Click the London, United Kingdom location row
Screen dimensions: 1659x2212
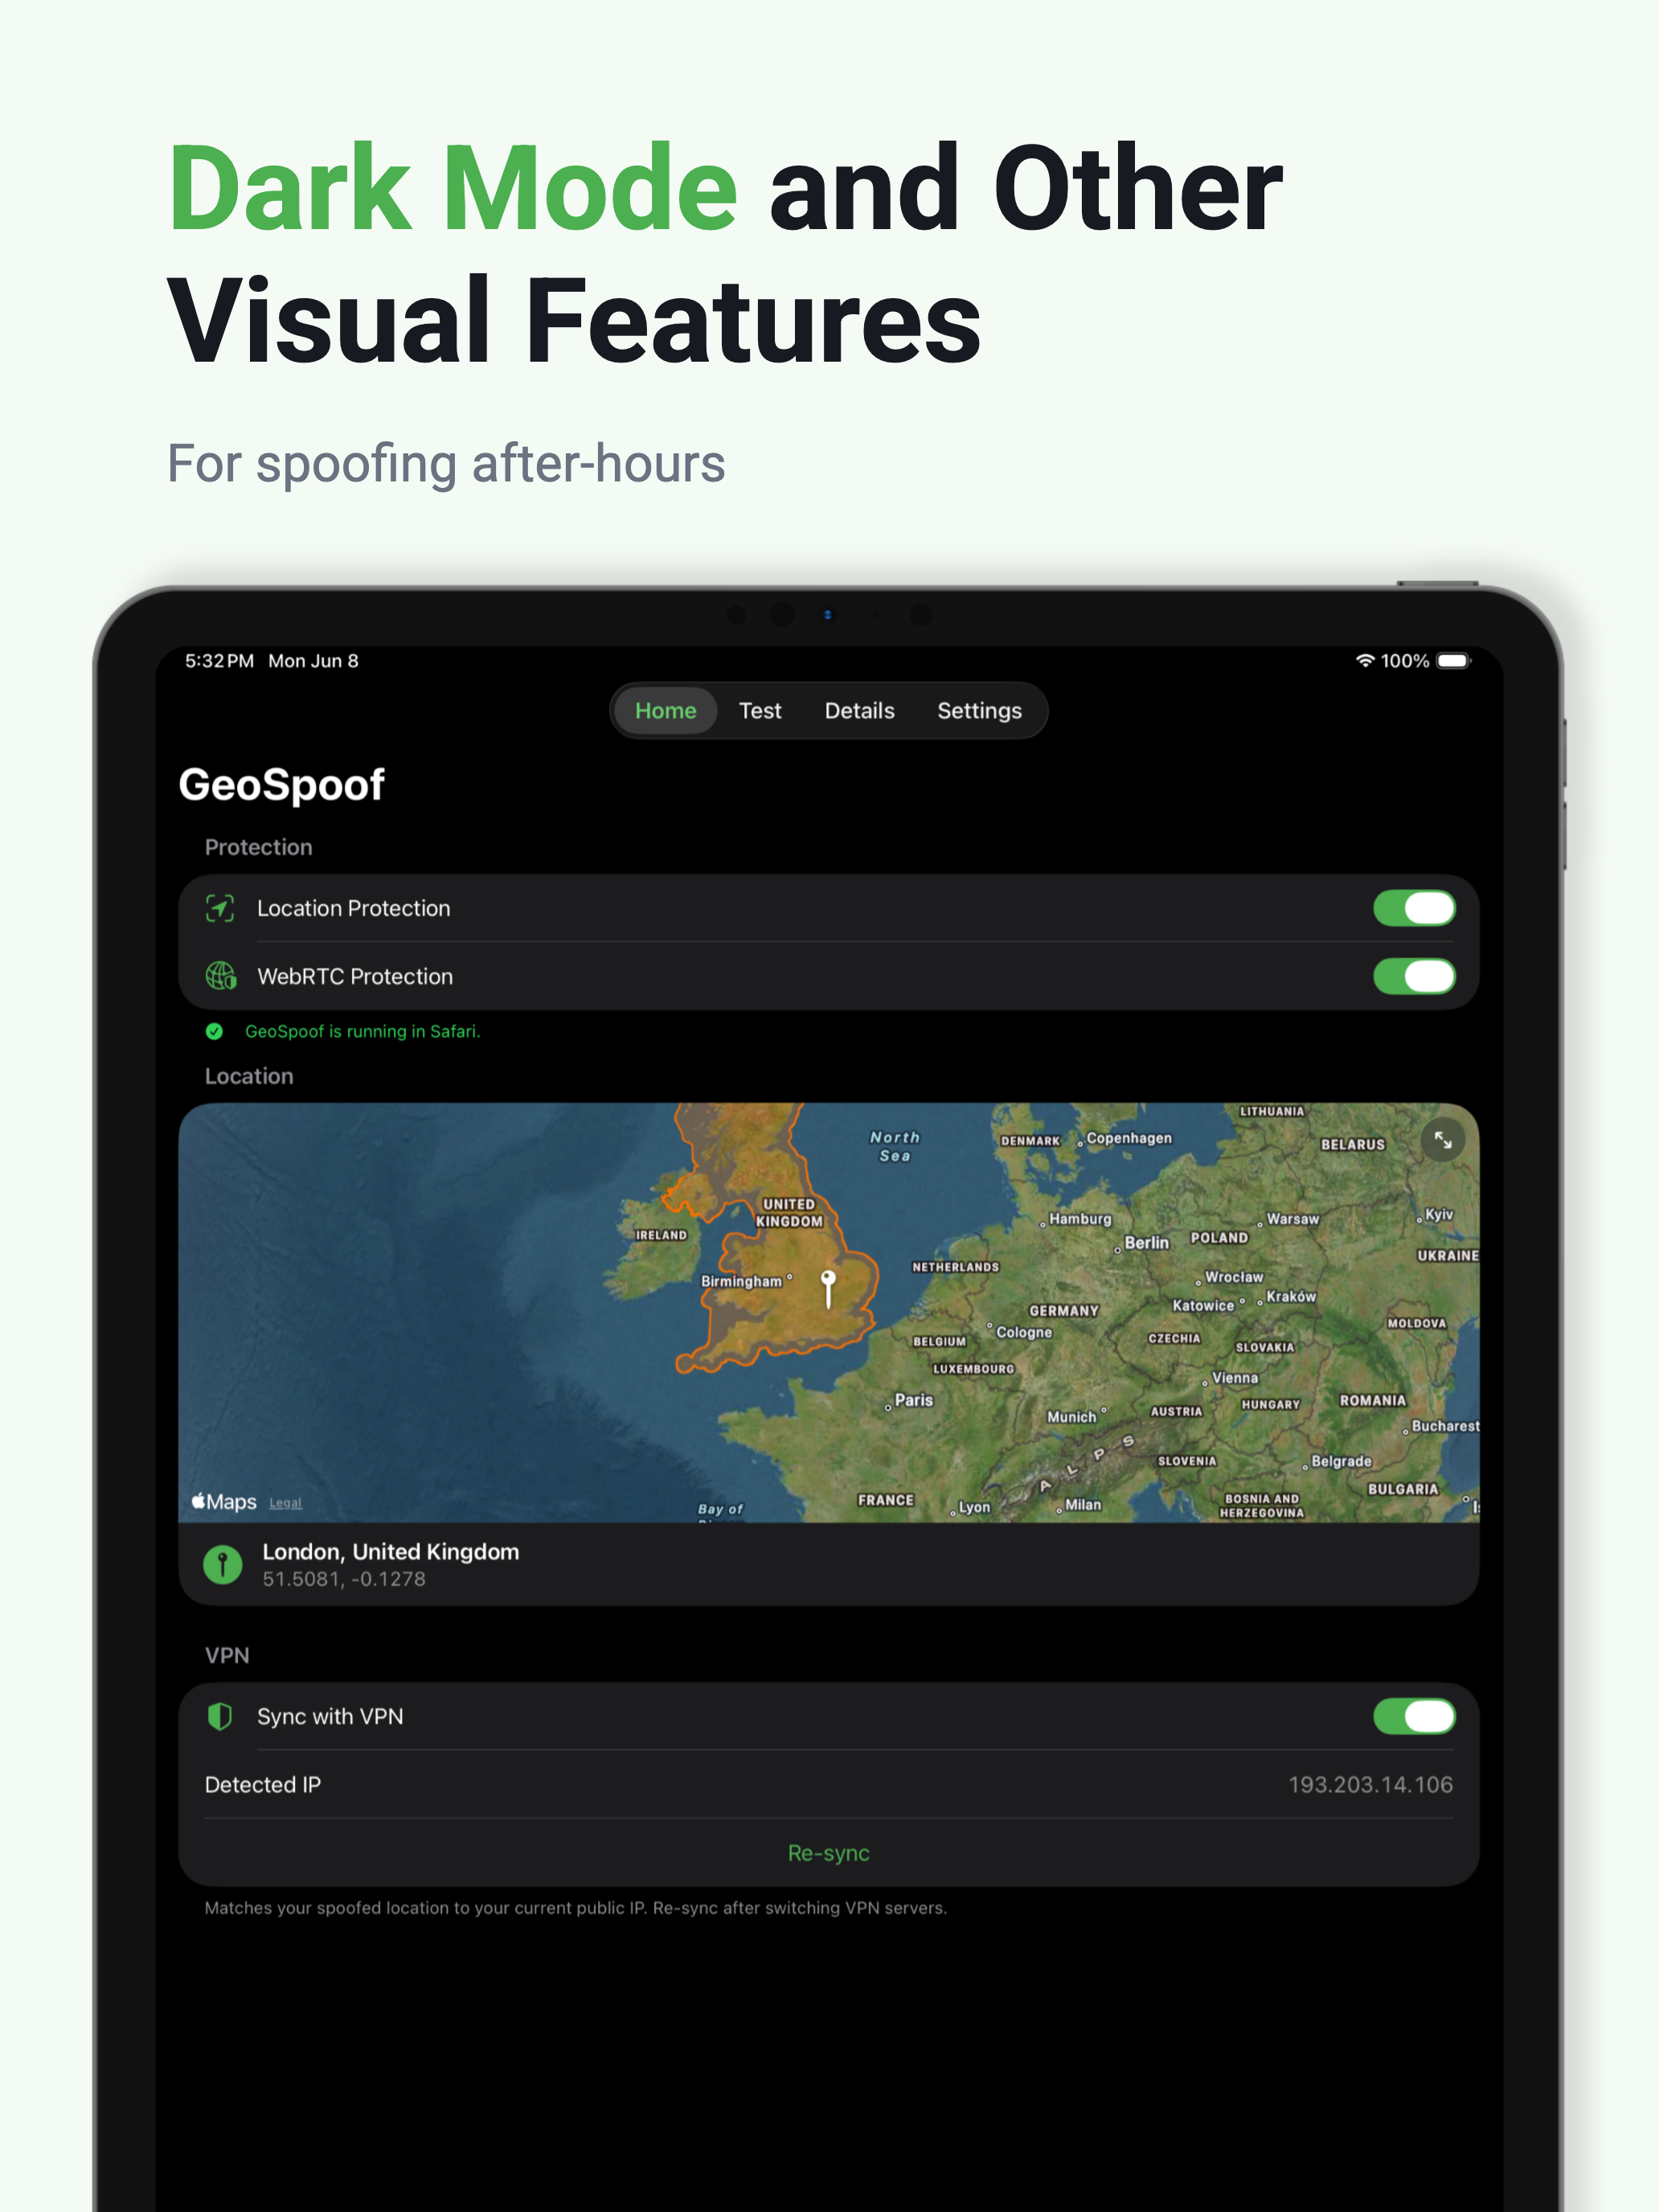click(828, 1564)
